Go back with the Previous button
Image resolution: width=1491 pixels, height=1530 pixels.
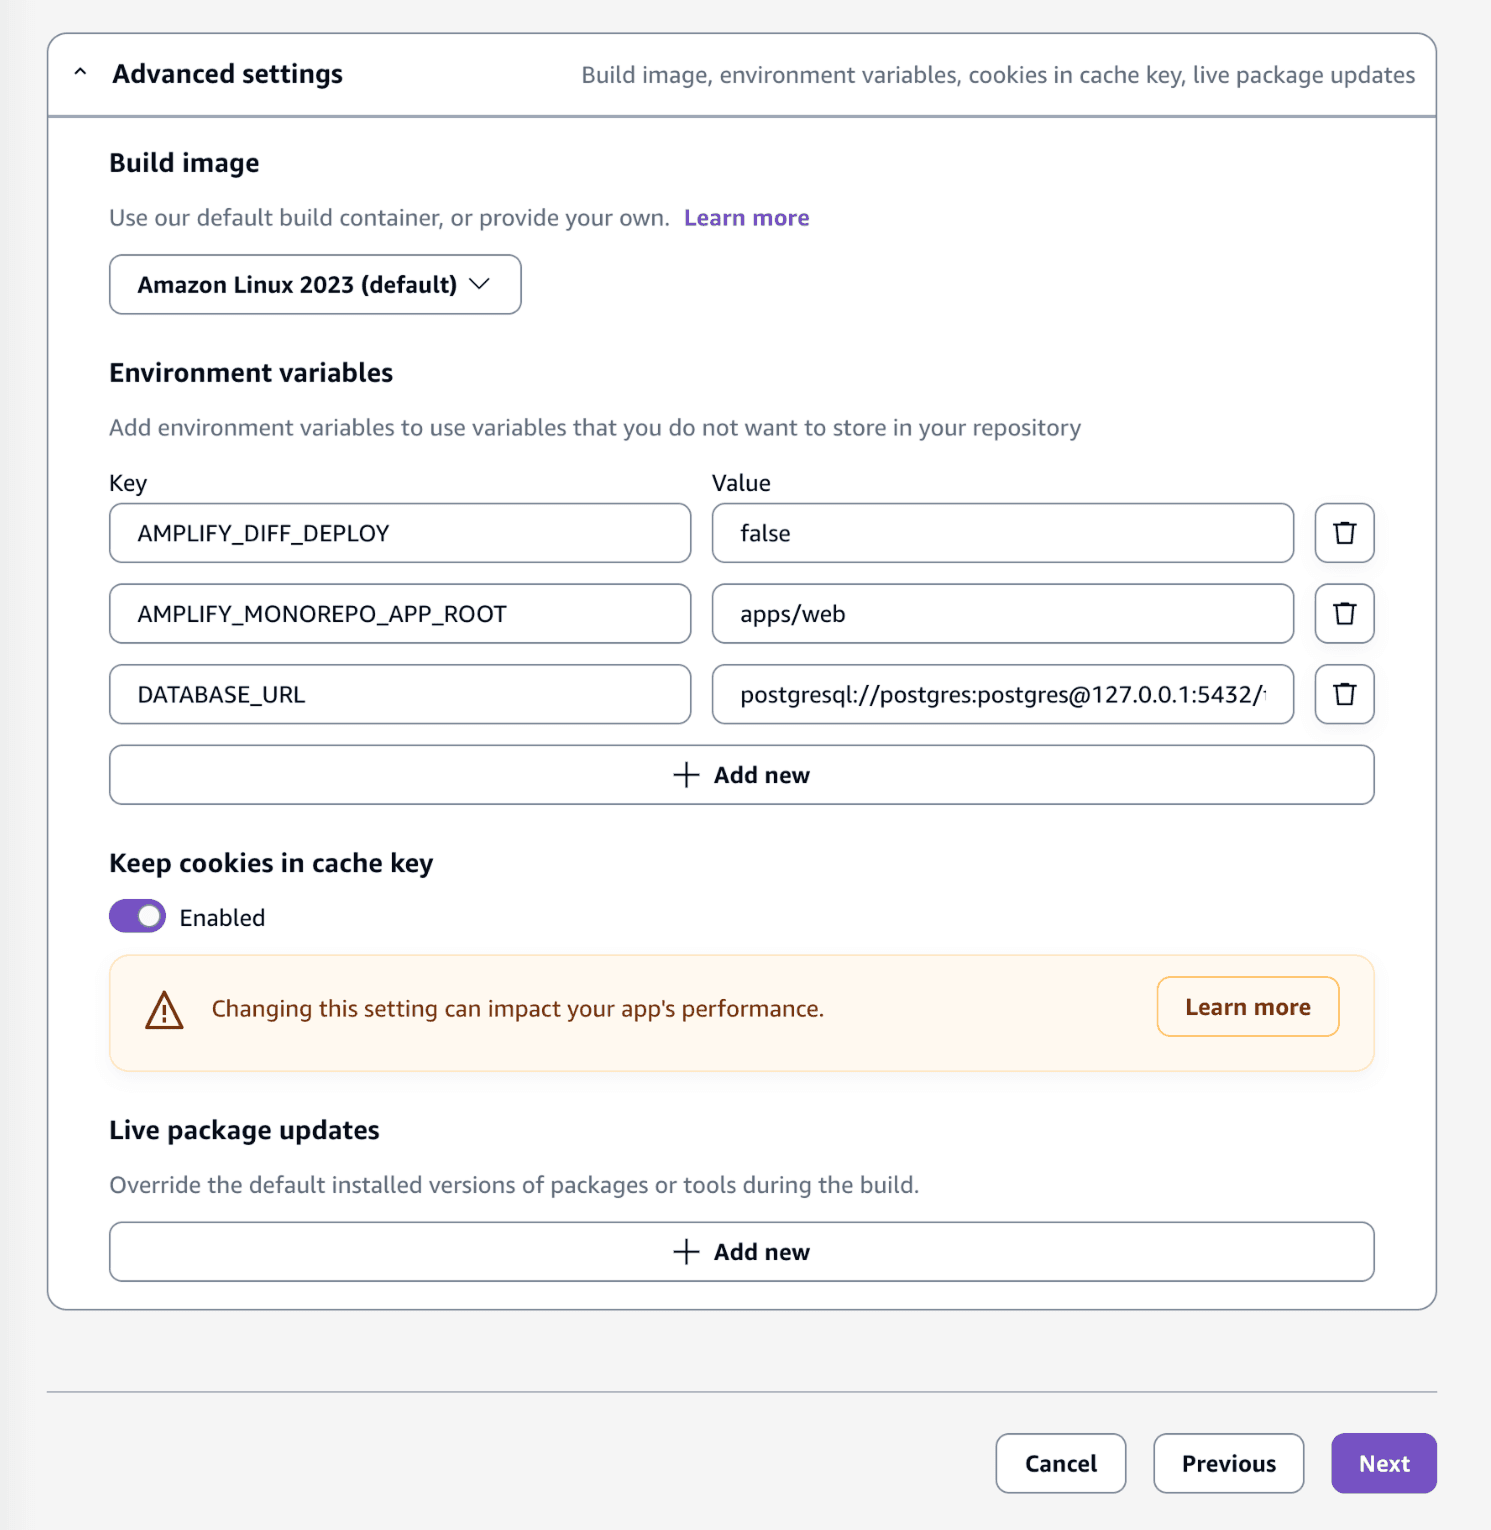pyautogui.click(x=1229, y=1464)
